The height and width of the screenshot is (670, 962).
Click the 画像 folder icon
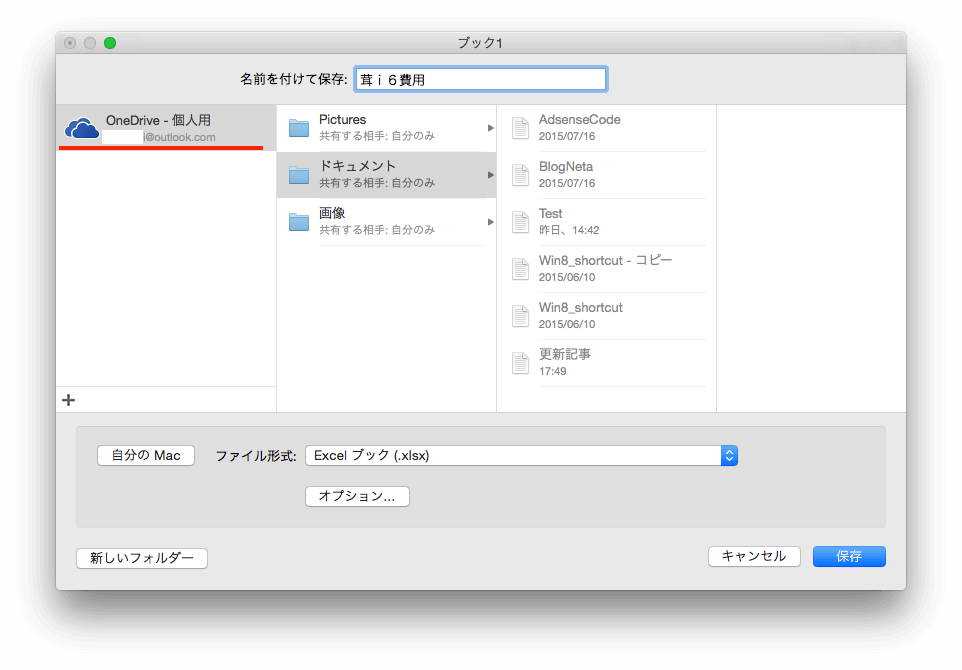click(299, 221)
